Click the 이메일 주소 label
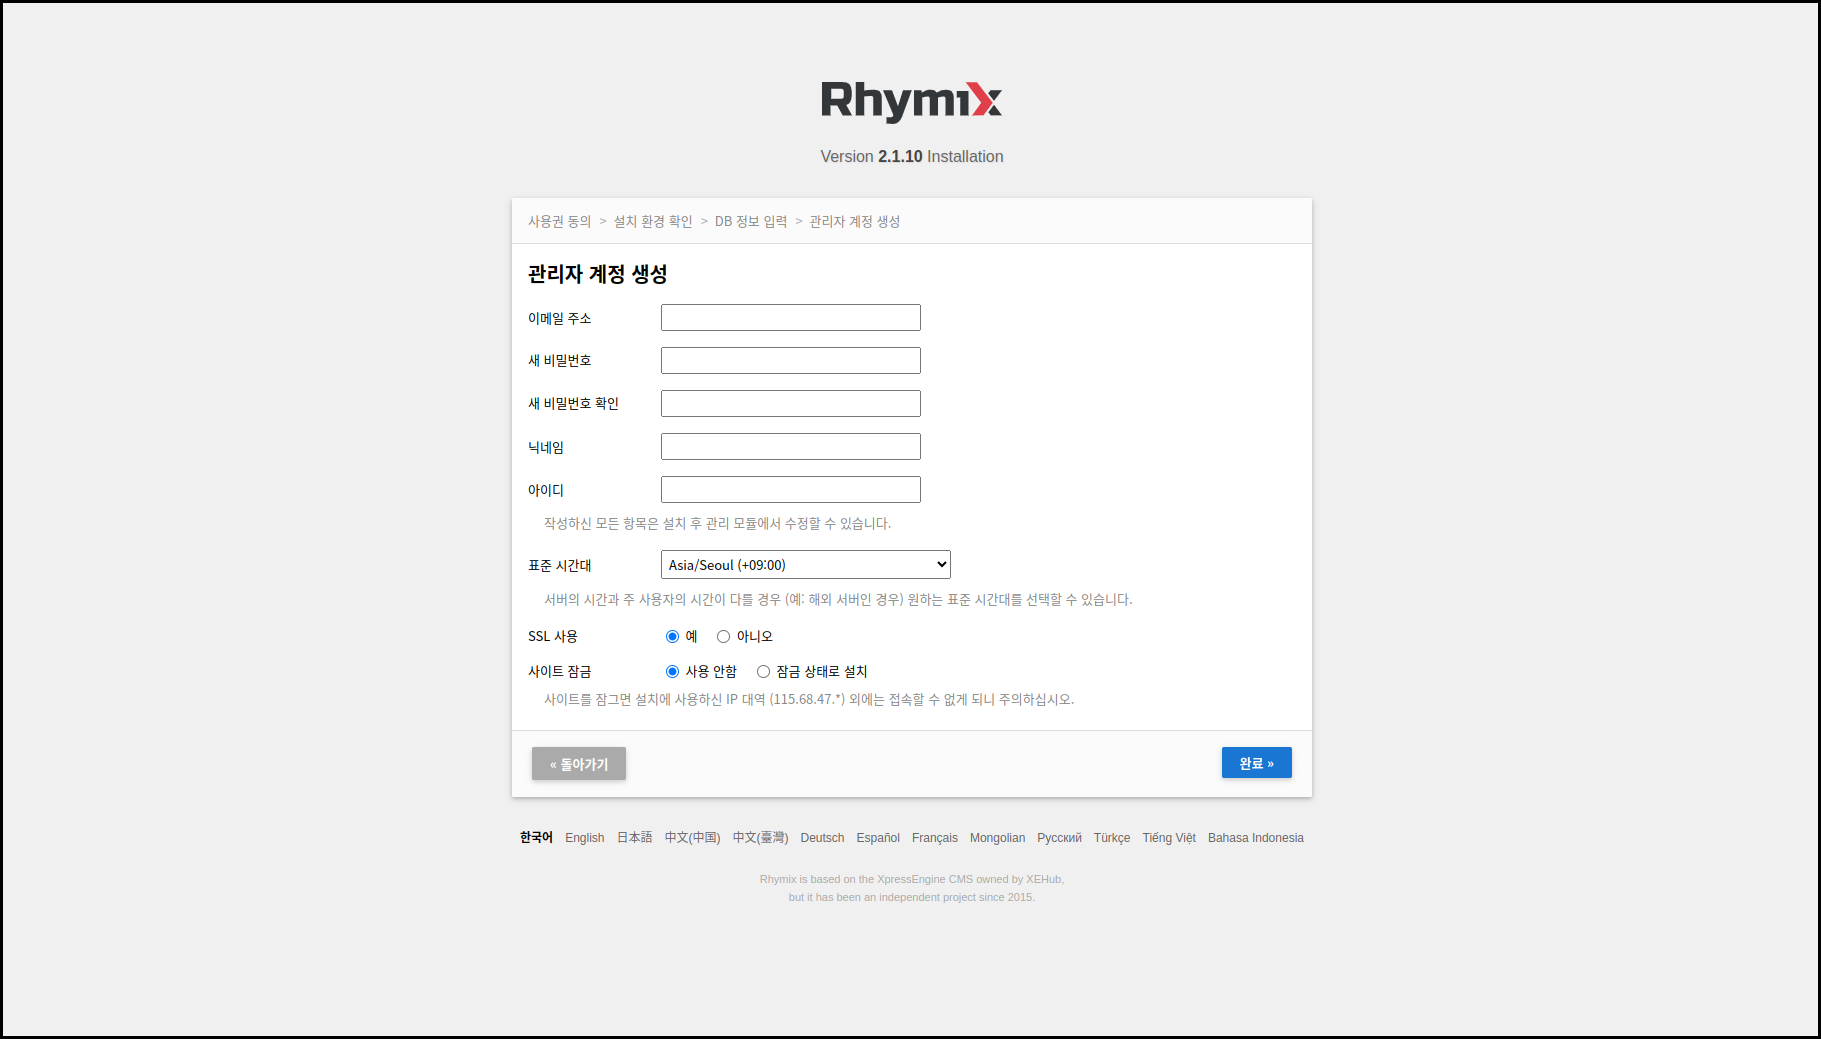Image resolution: width=1821 pixels, height=1039 pixels. point(560,319)
